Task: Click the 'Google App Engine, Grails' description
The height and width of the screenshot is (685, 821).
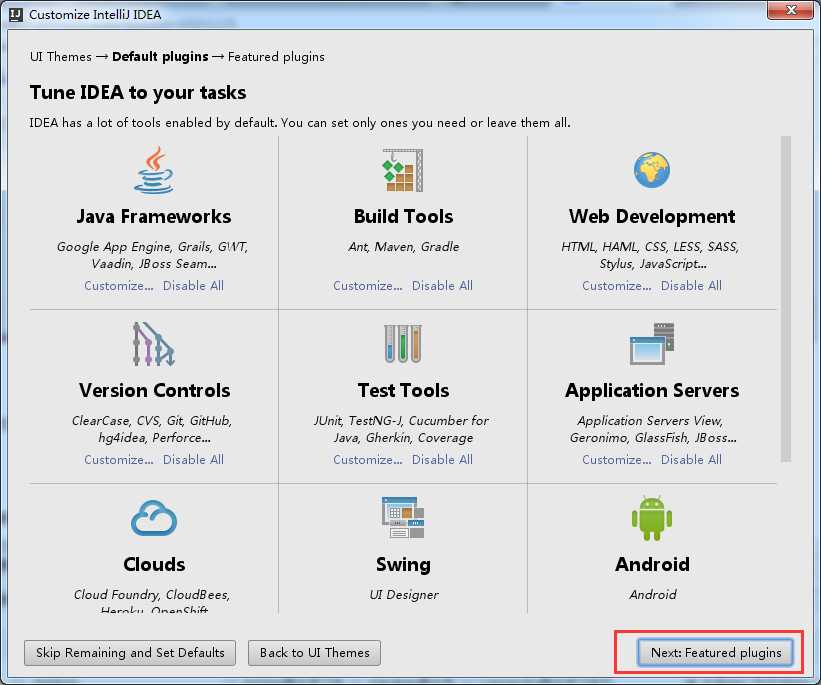Action: click(152, 255)
